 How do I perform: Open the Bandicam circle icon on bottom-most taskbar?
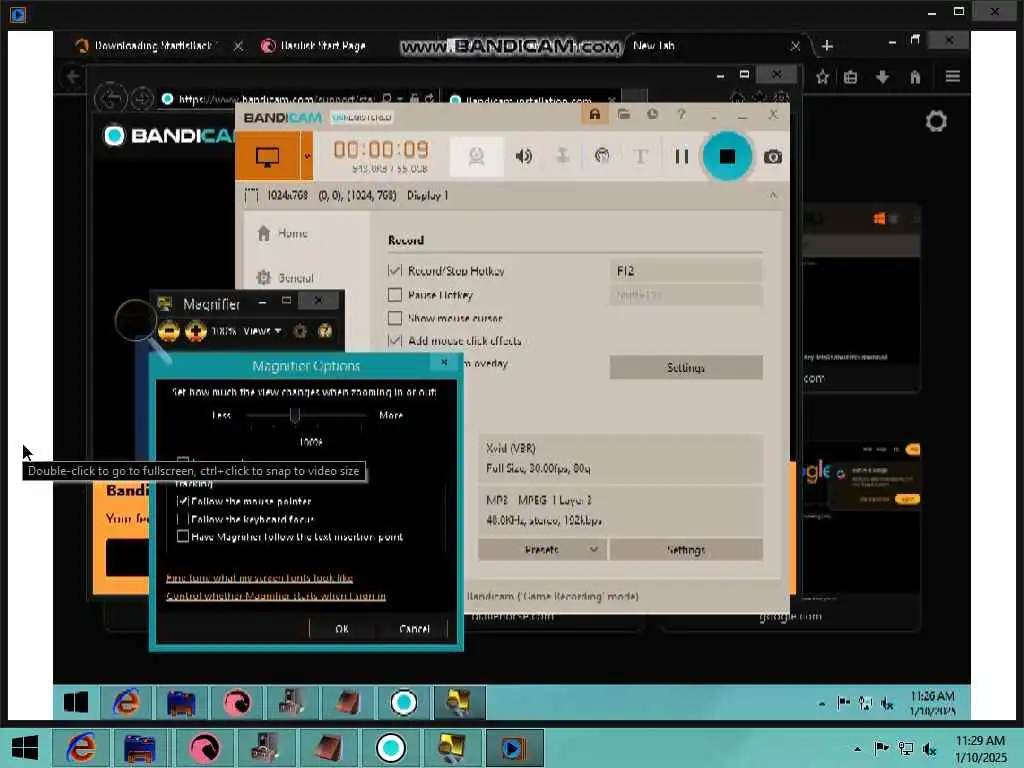391,748
